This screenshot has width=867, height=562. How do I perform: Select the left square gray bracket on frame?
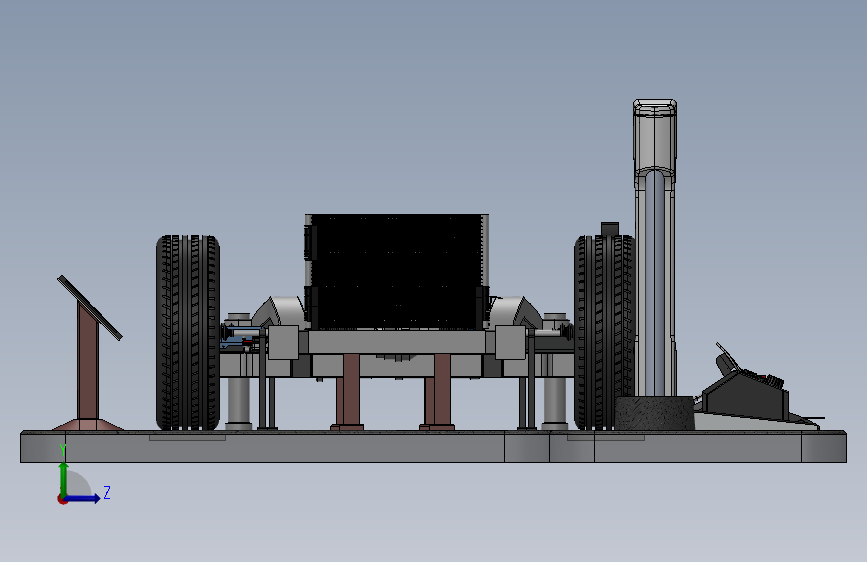pos(284,342)
